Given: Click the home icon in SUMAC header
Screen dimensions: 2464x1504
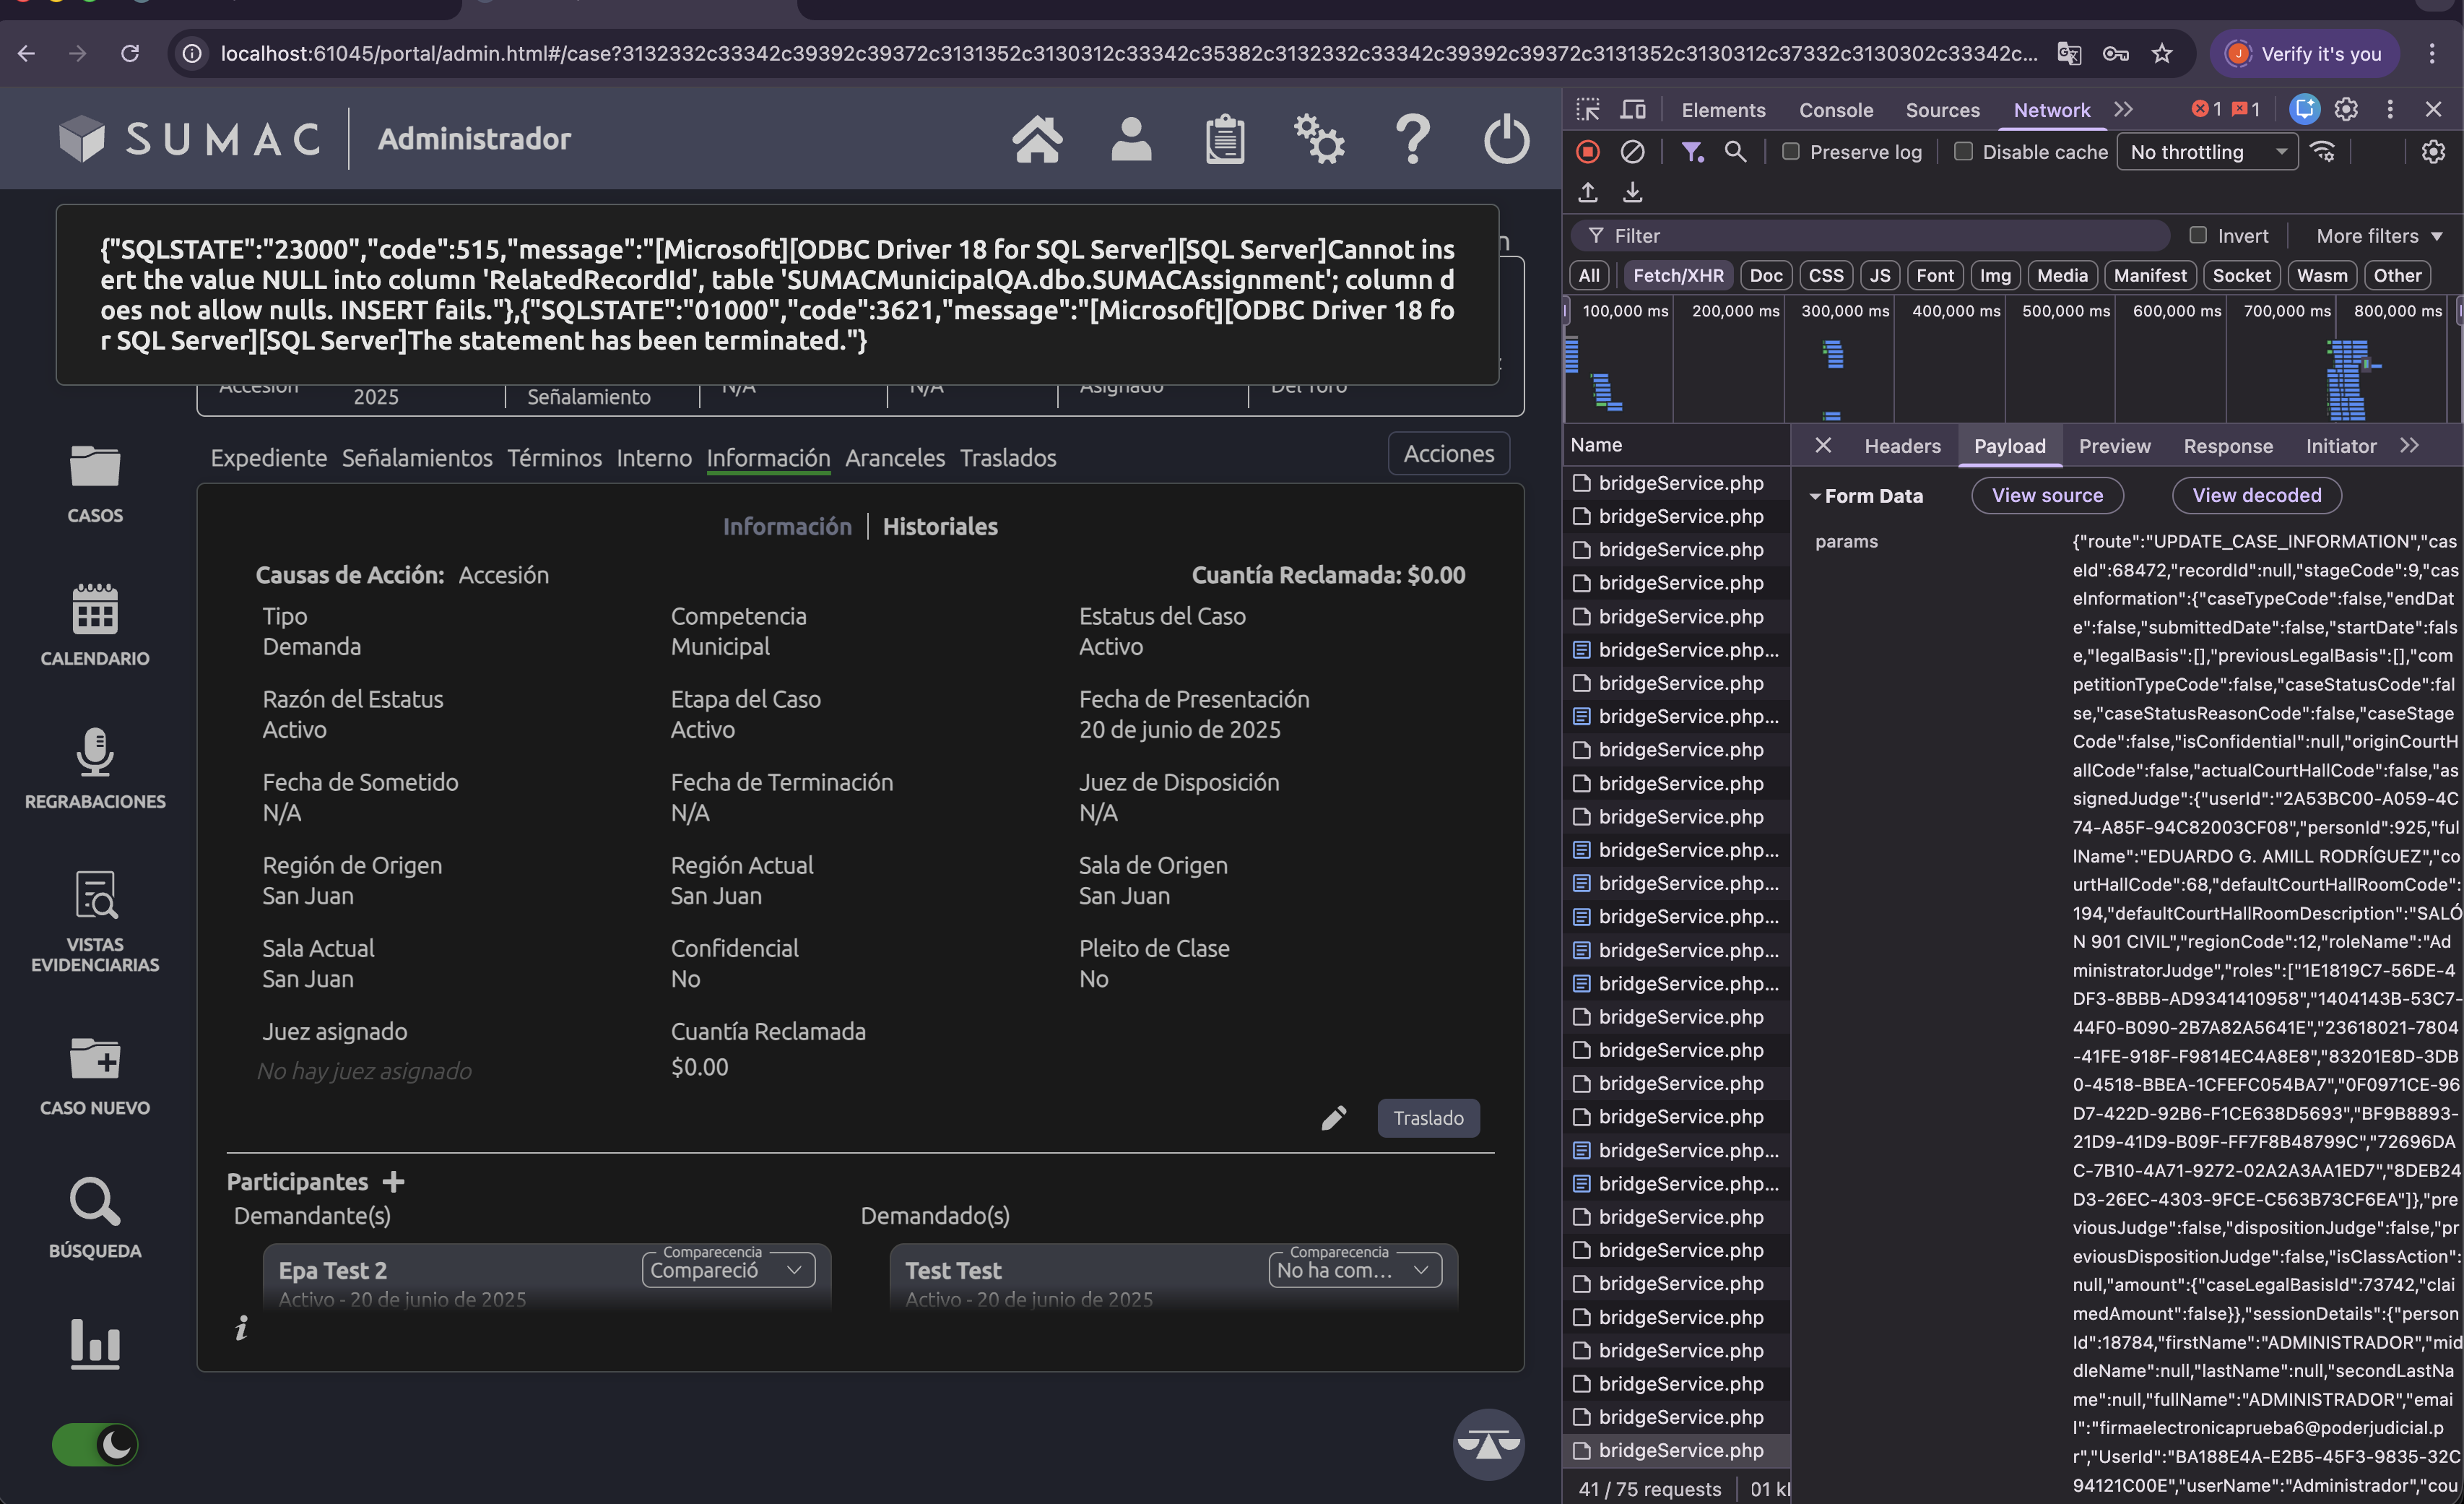Looking at the screenshot, I should point(1037,139).
